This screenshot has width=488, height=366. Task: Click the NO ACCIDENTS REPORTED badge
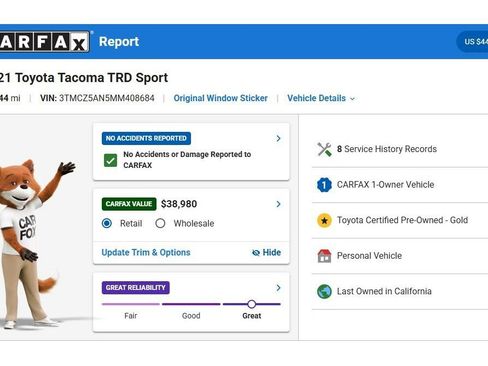pos(146,138)
